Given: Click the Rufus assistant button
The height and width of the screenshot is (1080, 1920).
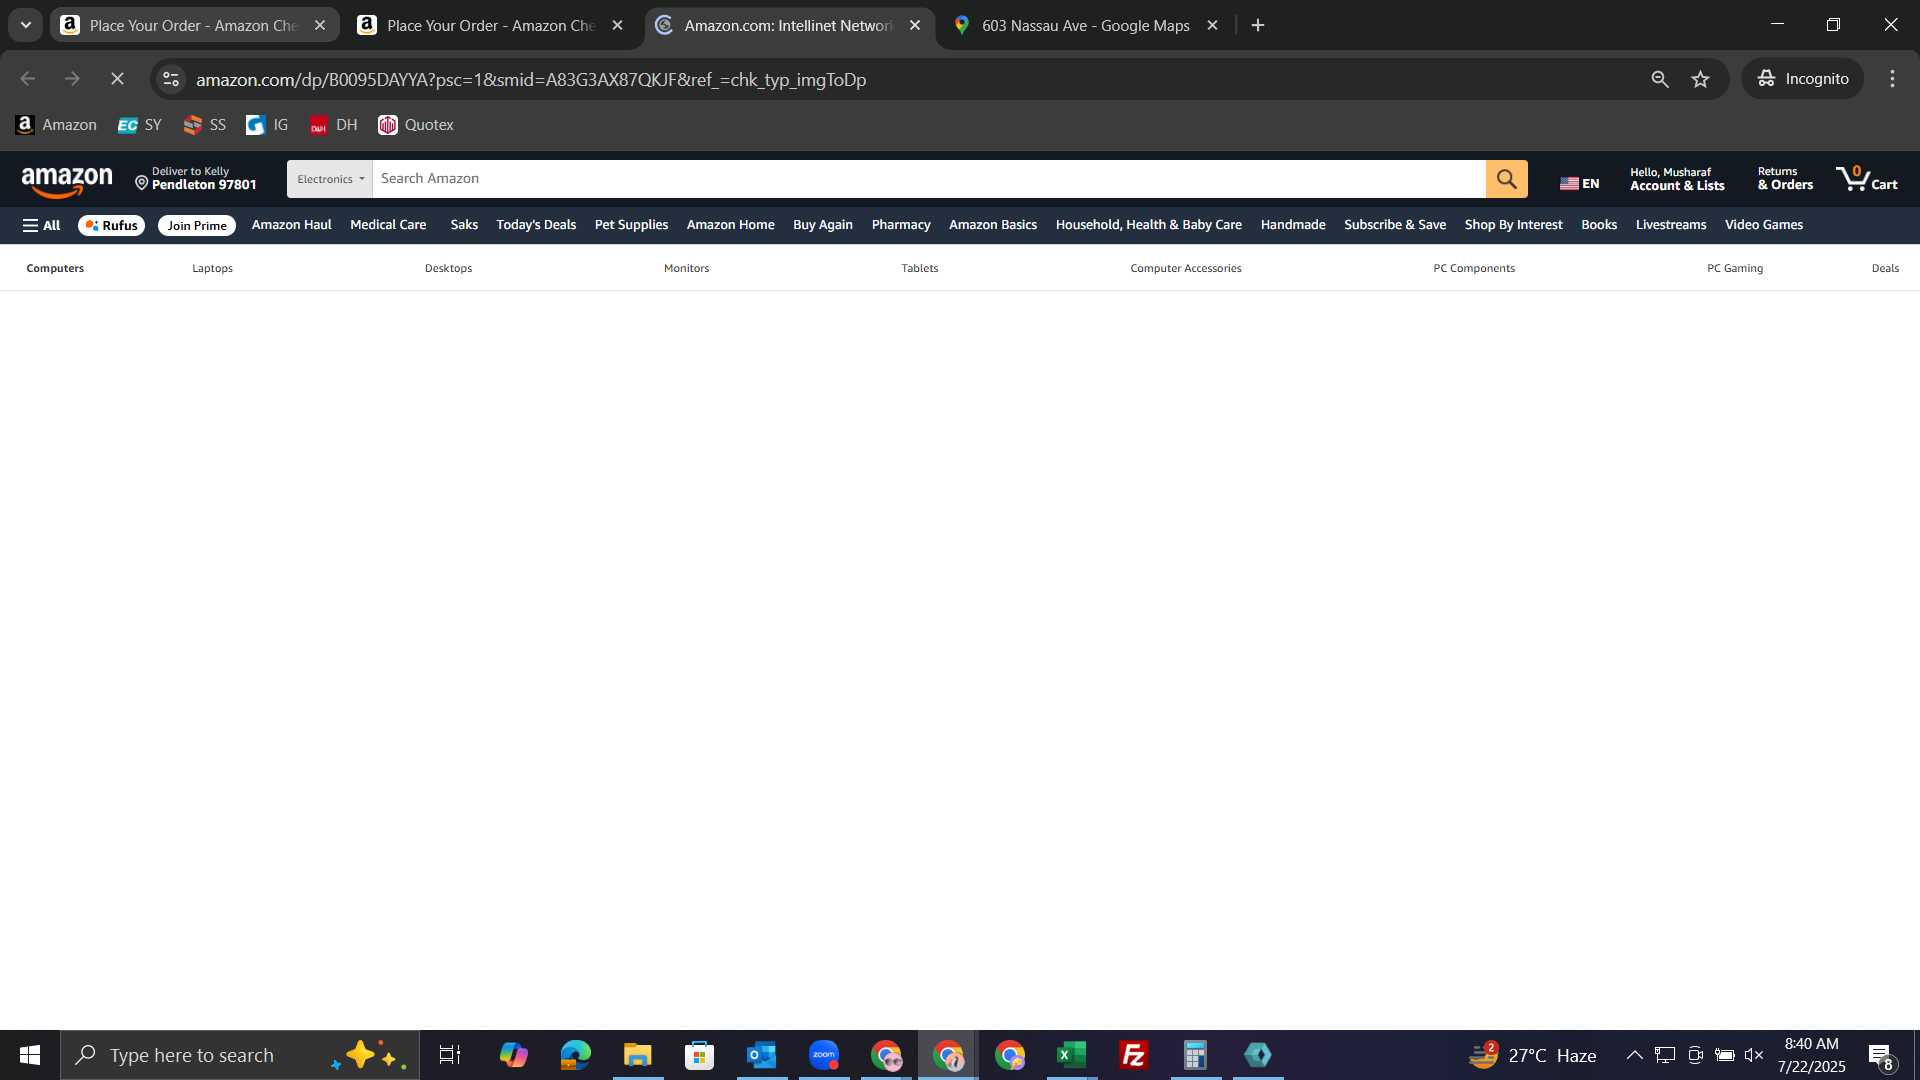Looking at the screenshot, I should click(x=111, y=225).
